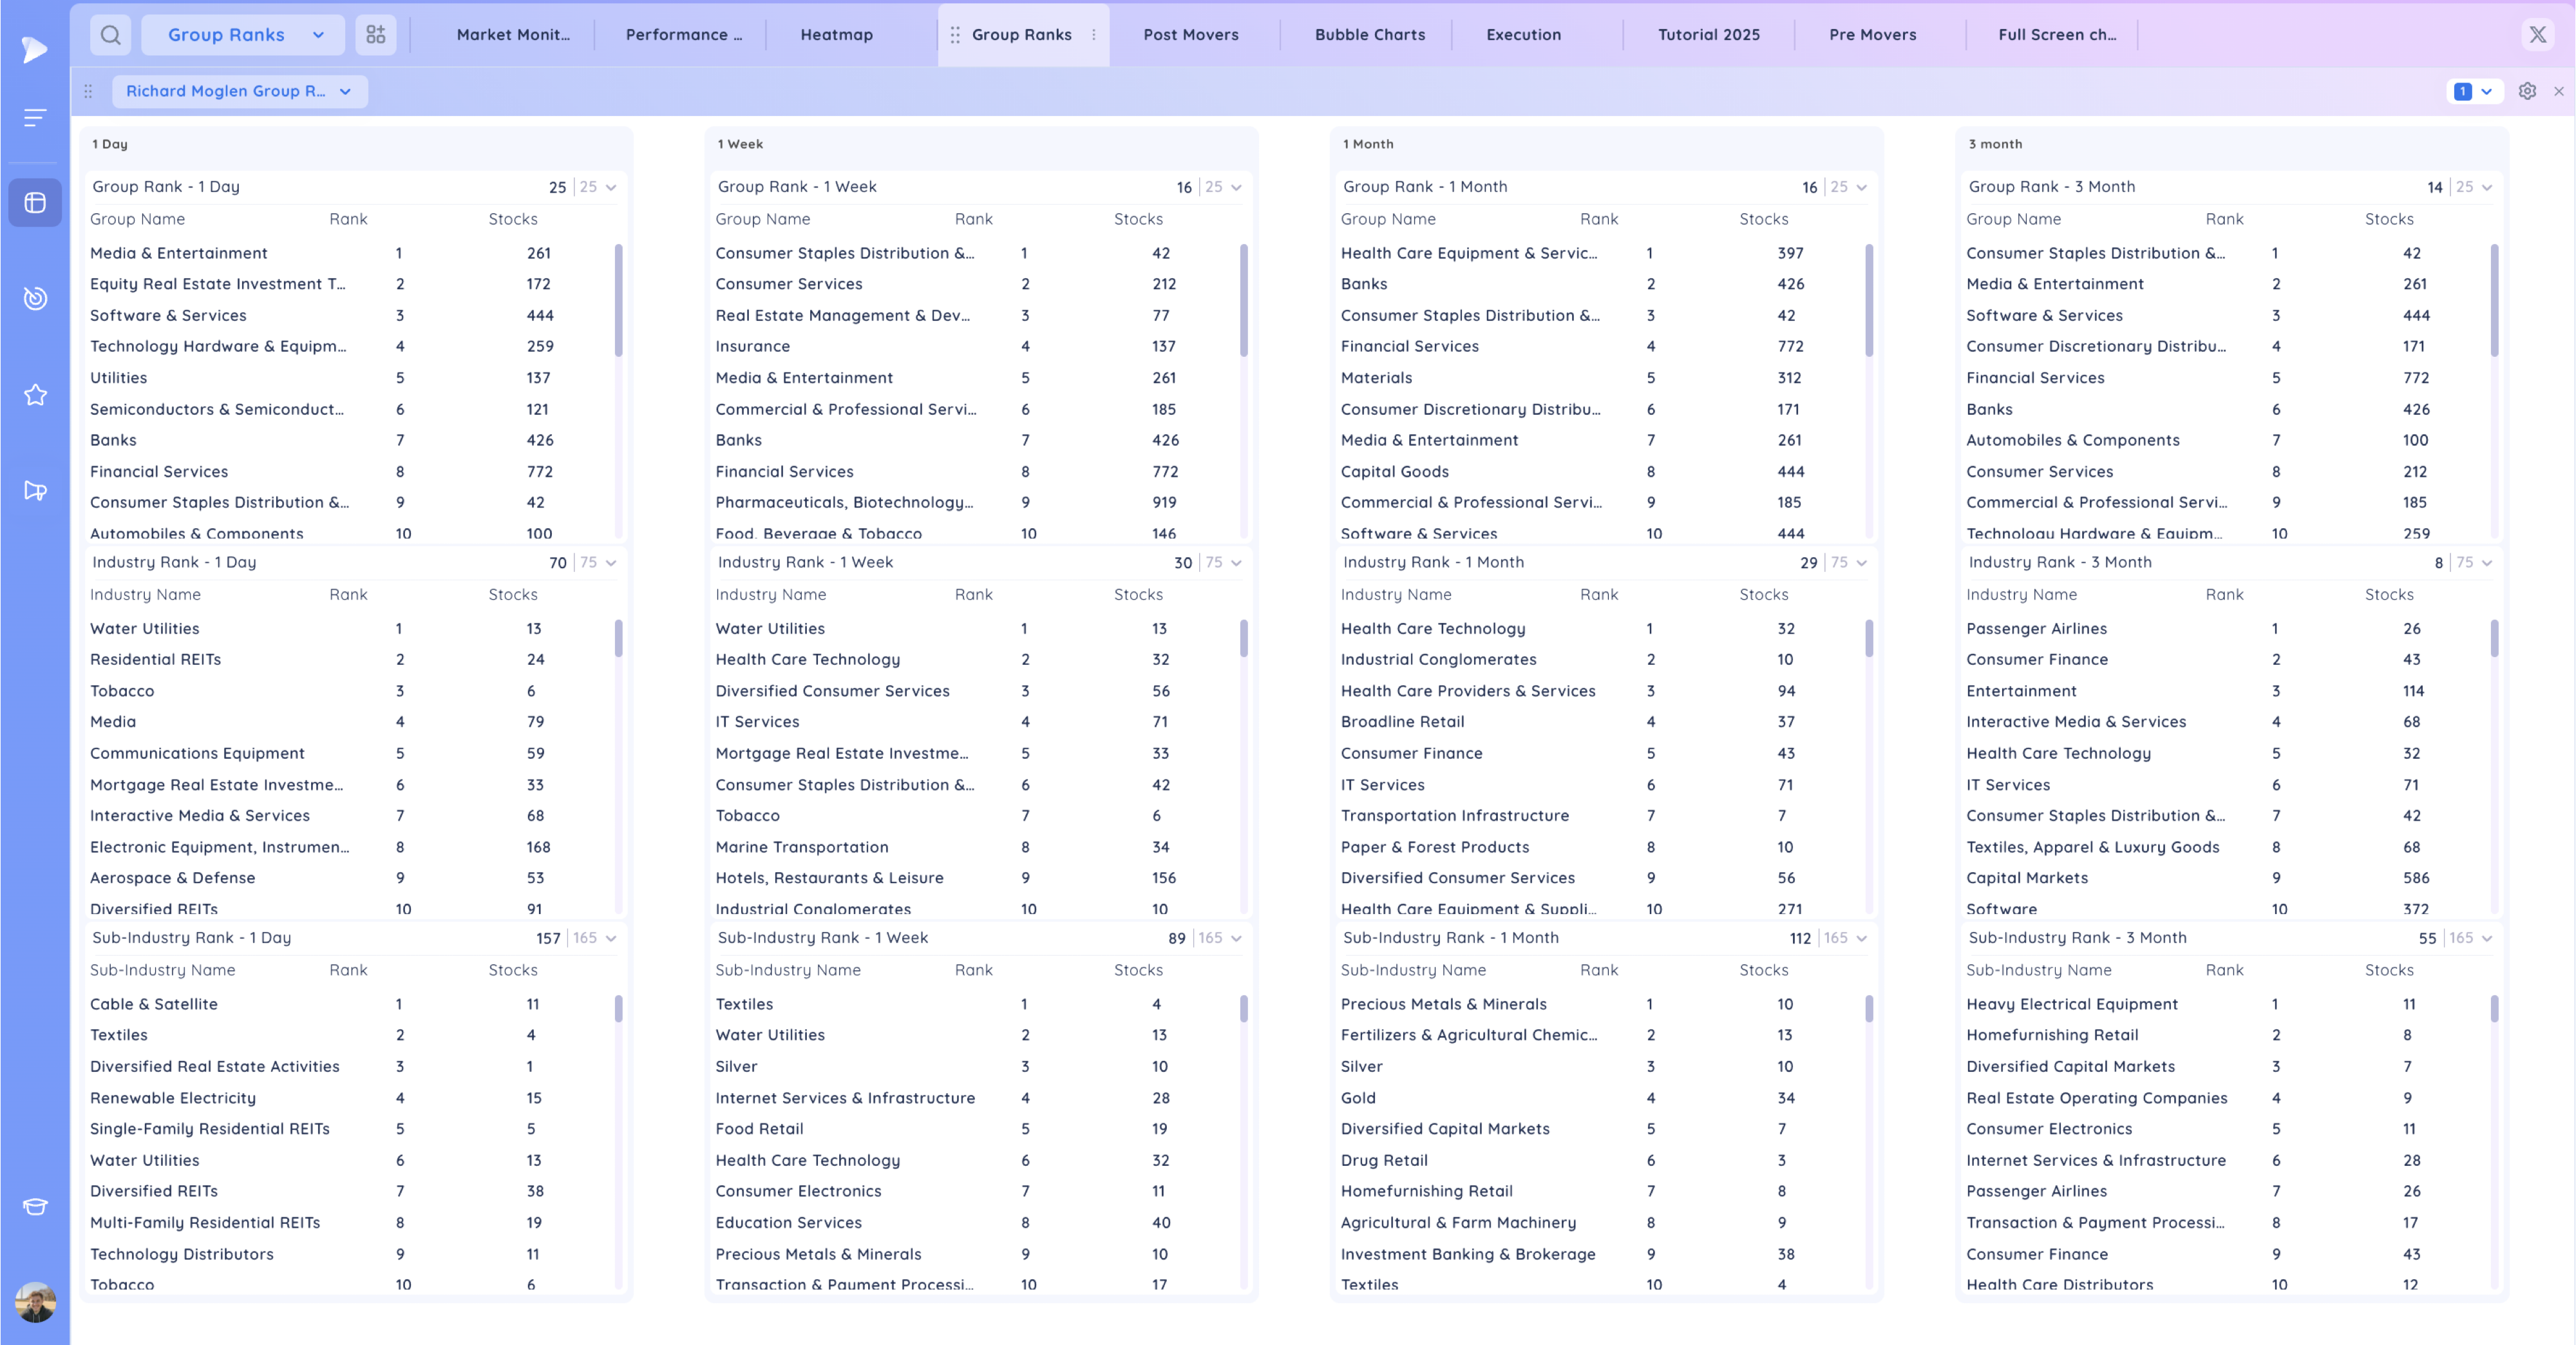Screen dimensions: 2576x1345
Task: Switch to the Heatmap tab
Action: (836, 35)
